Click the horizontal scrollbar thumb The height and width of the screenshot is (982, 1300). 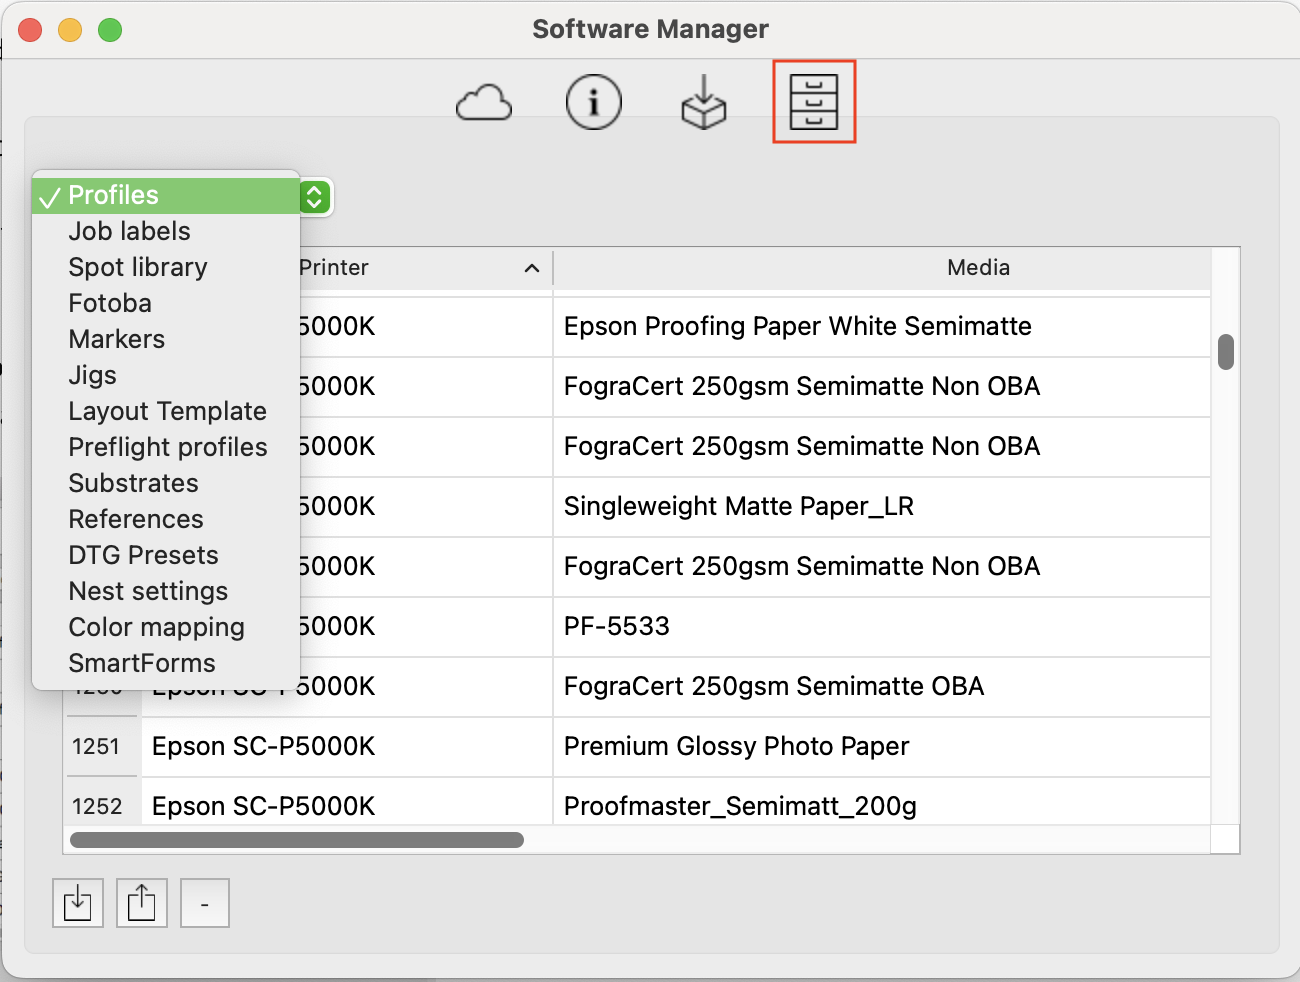click(x=297, y=840)
